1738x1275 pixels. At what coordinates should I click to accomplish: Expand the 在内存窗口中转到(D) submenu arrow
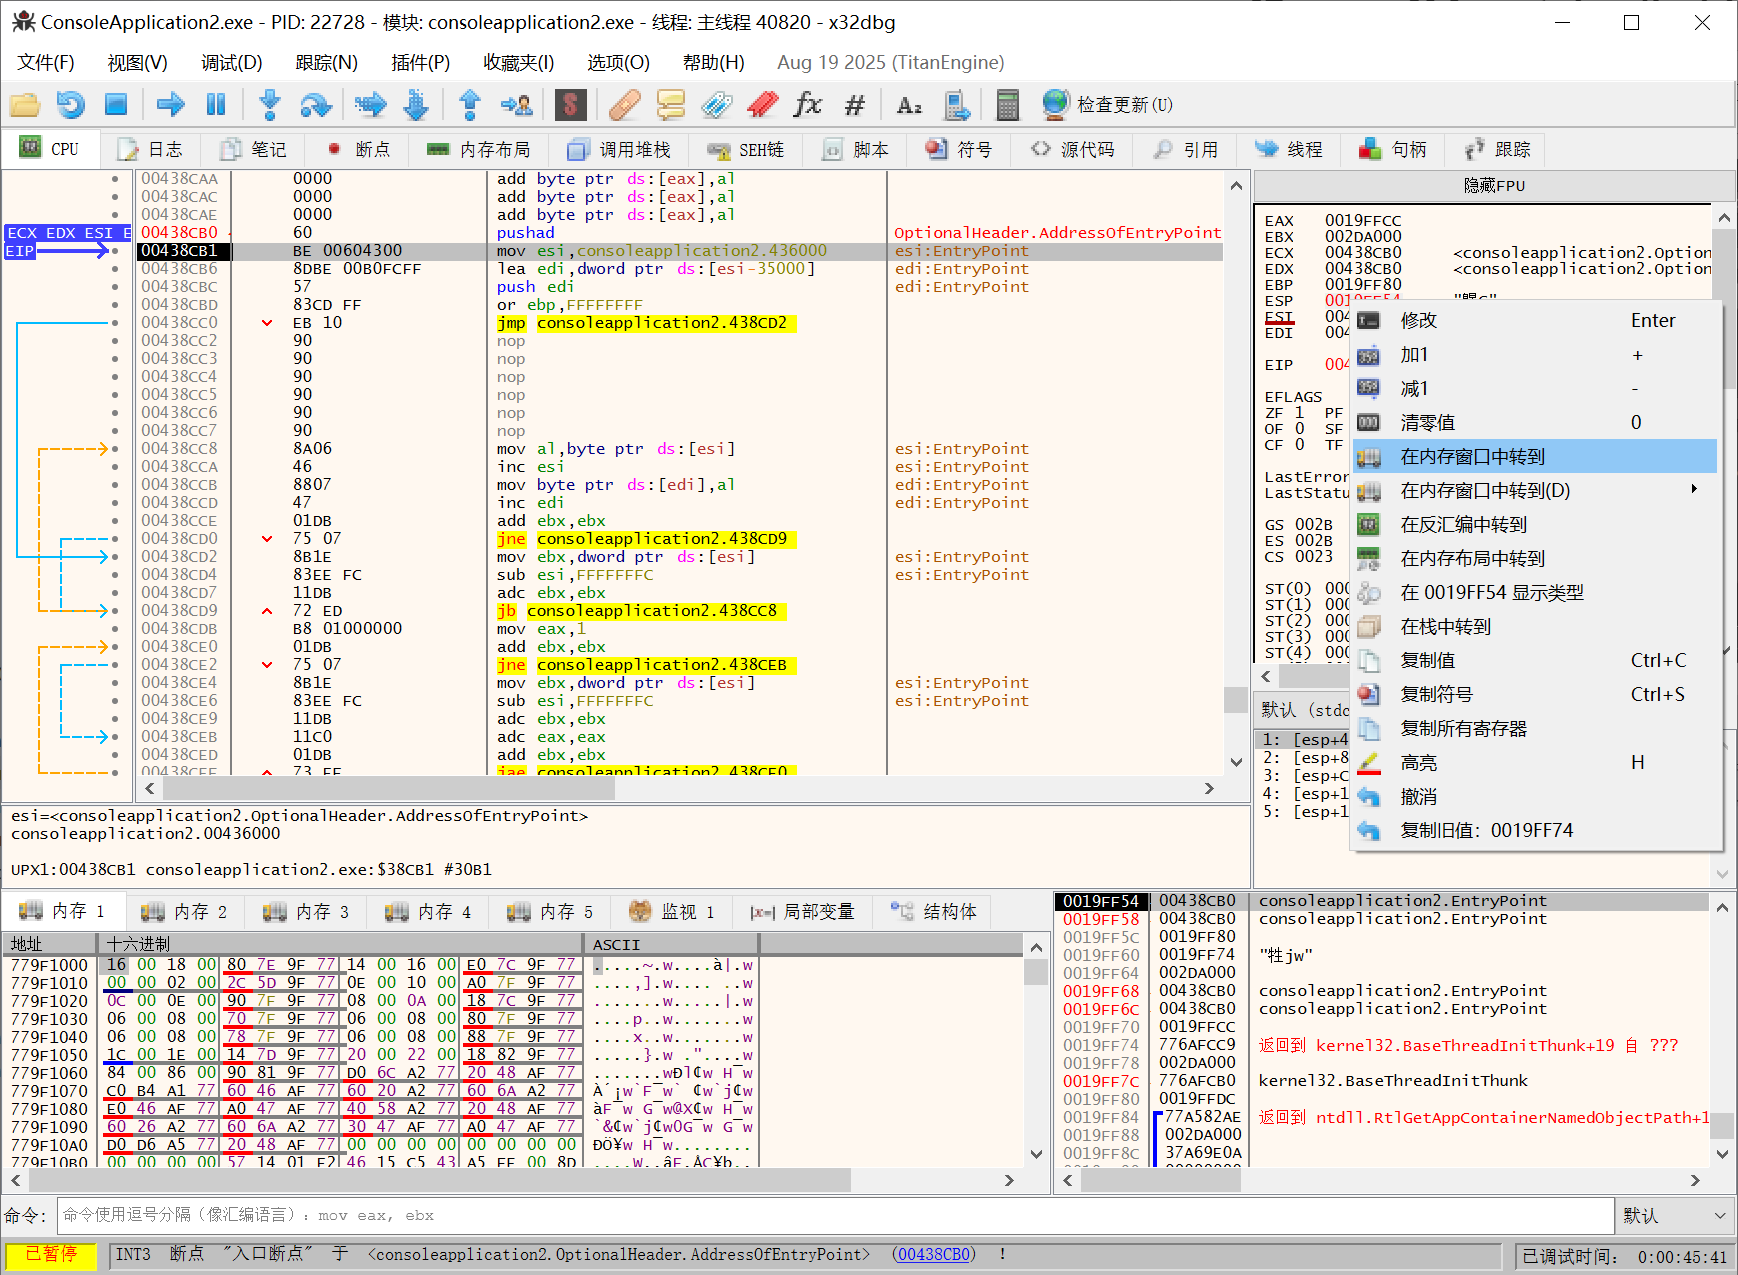(1693, 490)
